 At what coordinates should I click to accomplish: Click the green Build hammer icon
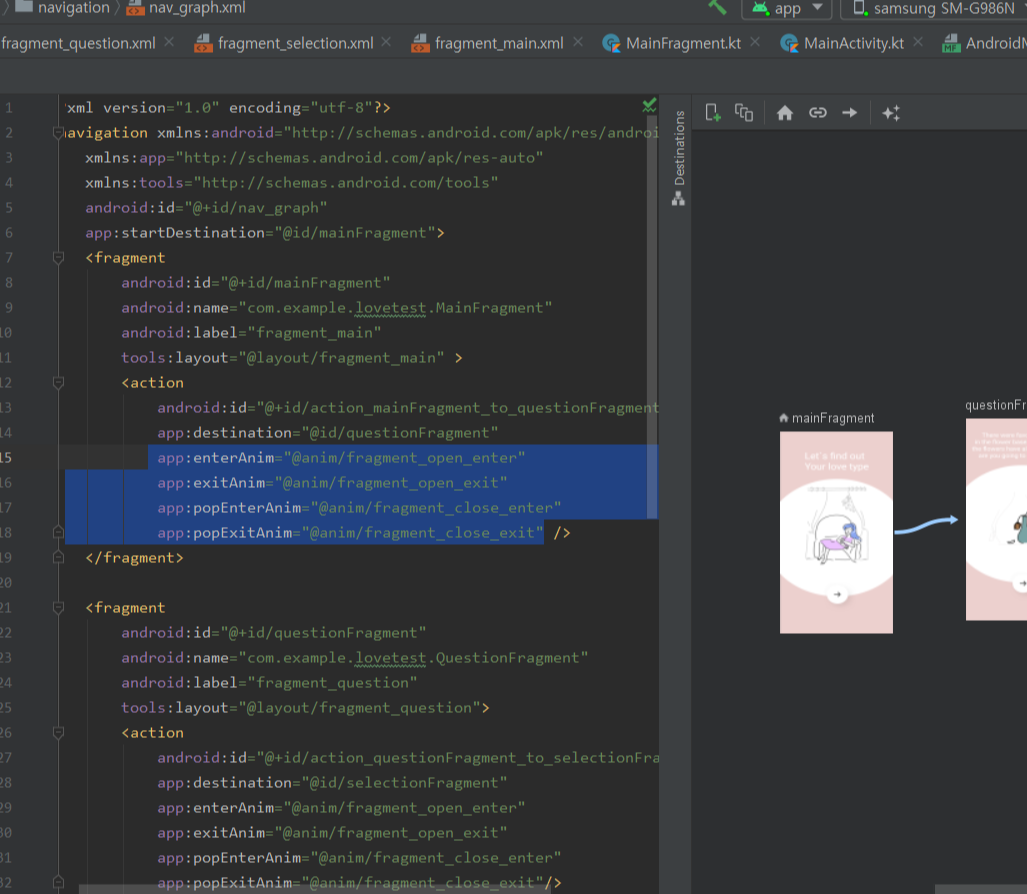pyautogui.click(x=717, y=8)
